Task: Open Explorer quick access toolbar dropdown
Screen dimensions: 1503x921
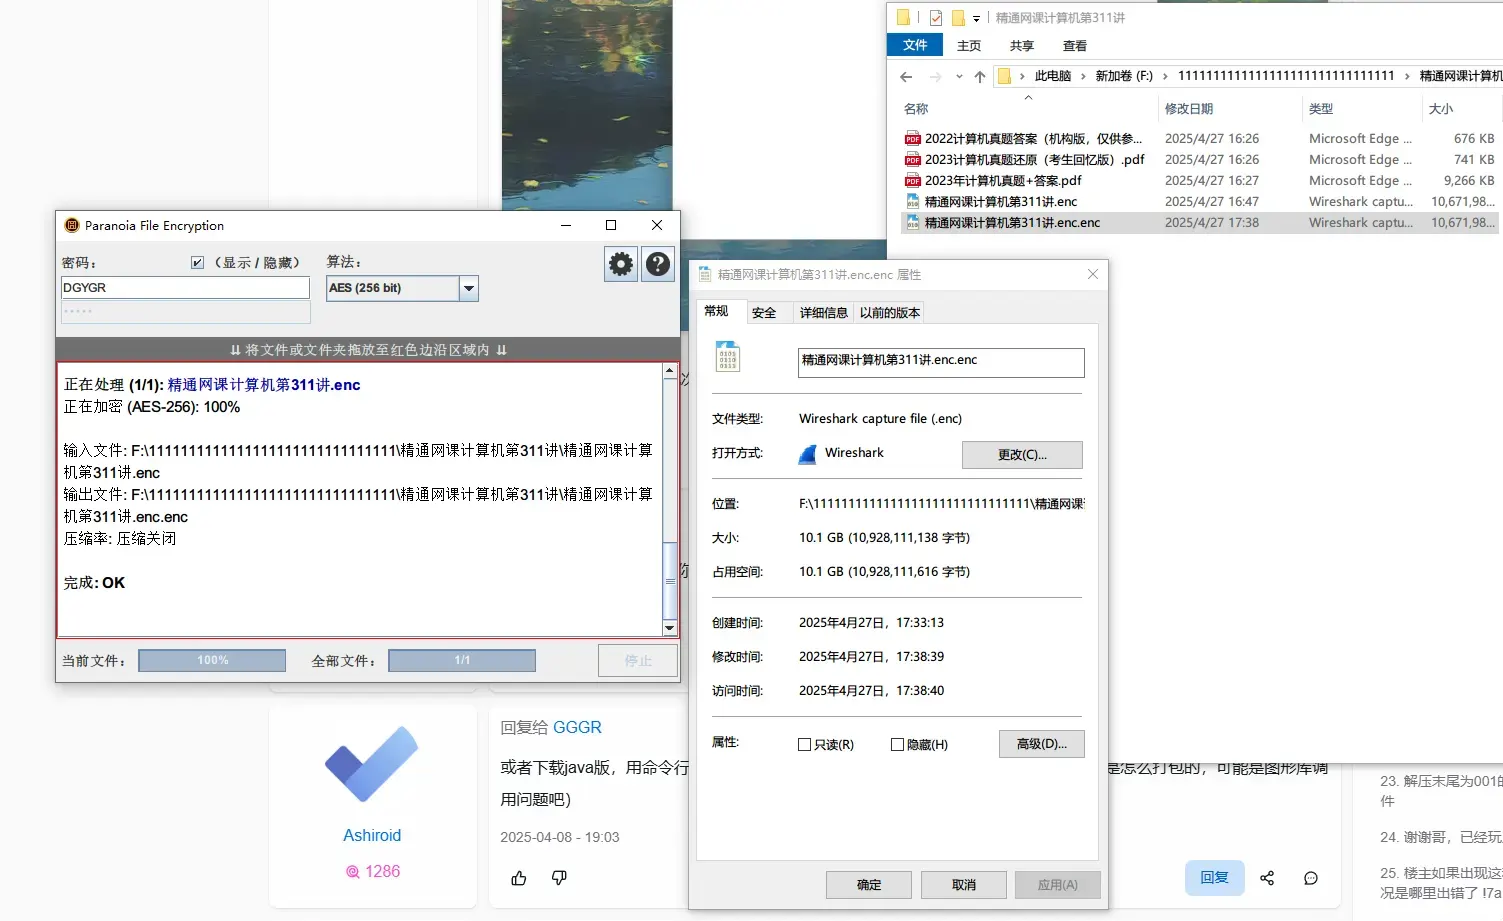Action: tap(977, 19)
